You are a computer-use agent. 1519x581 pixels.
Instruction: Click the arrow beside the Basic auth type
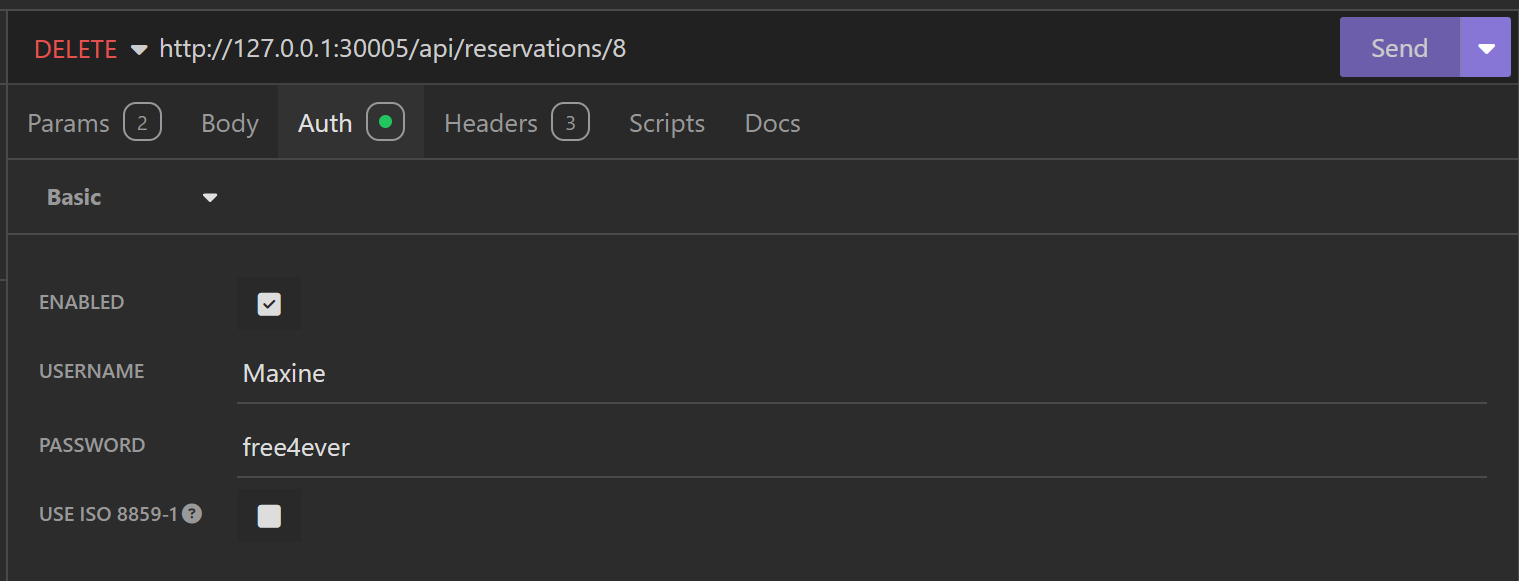[x=210, y=198]
